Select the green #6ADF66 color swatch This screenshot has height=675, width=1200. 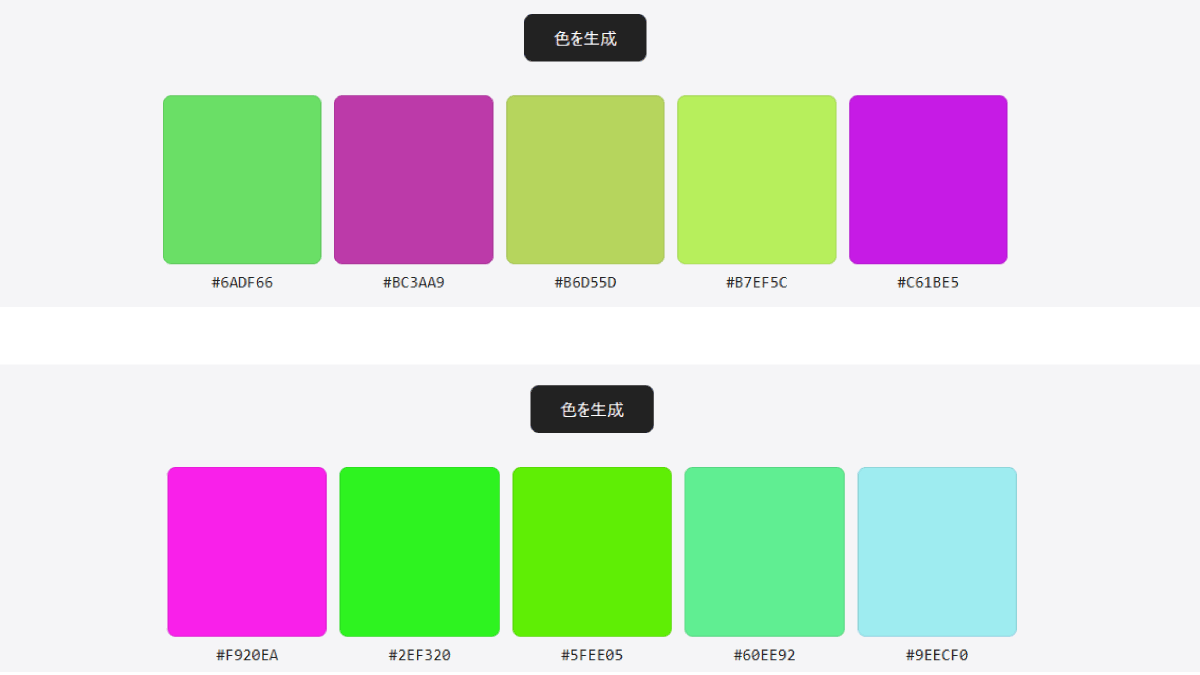(x=242, y=180)
